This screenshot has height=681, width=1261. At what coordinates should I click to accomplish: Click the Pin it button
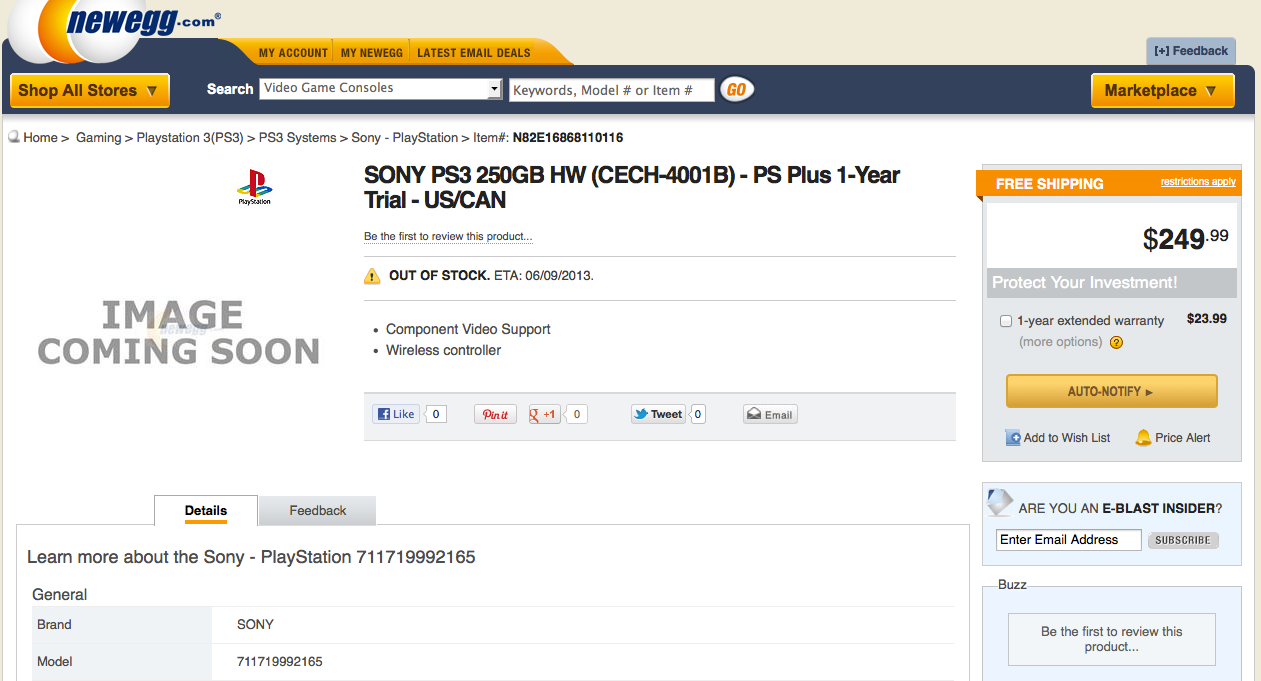pyautogui.click(x=496, y=414)
